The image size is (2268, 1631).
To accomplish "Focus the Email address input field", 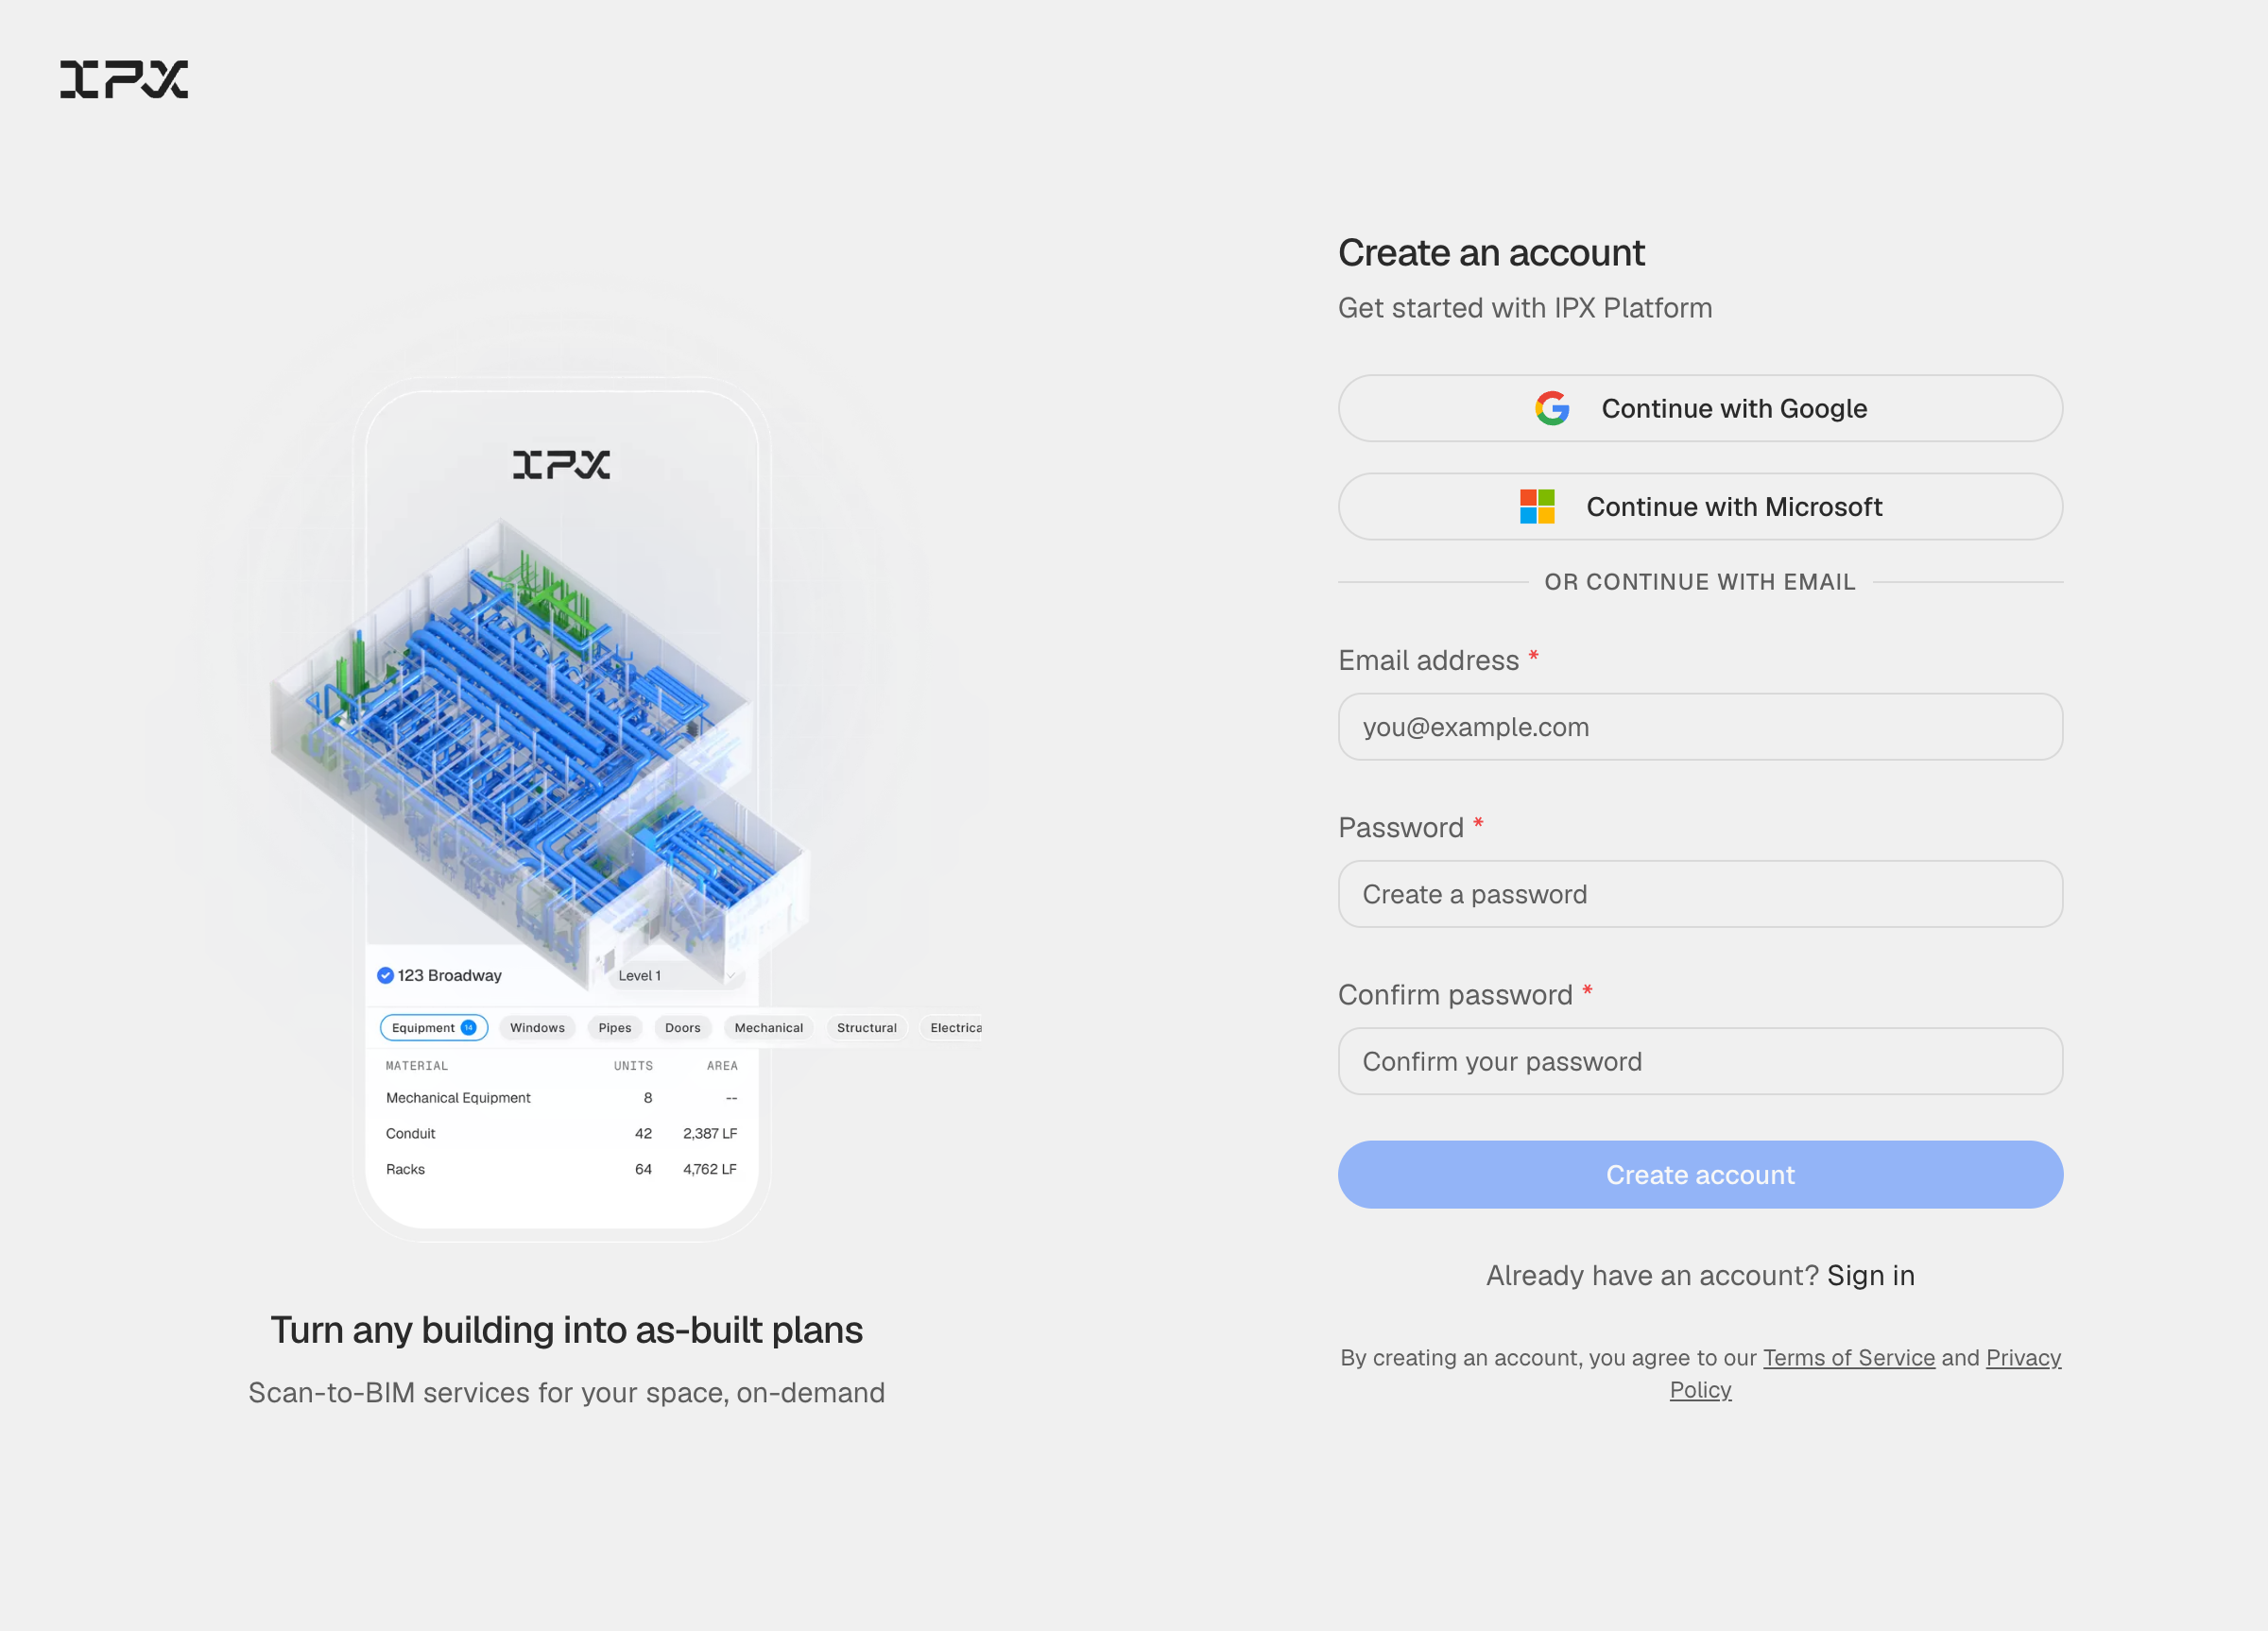I will coord(1700,727).
